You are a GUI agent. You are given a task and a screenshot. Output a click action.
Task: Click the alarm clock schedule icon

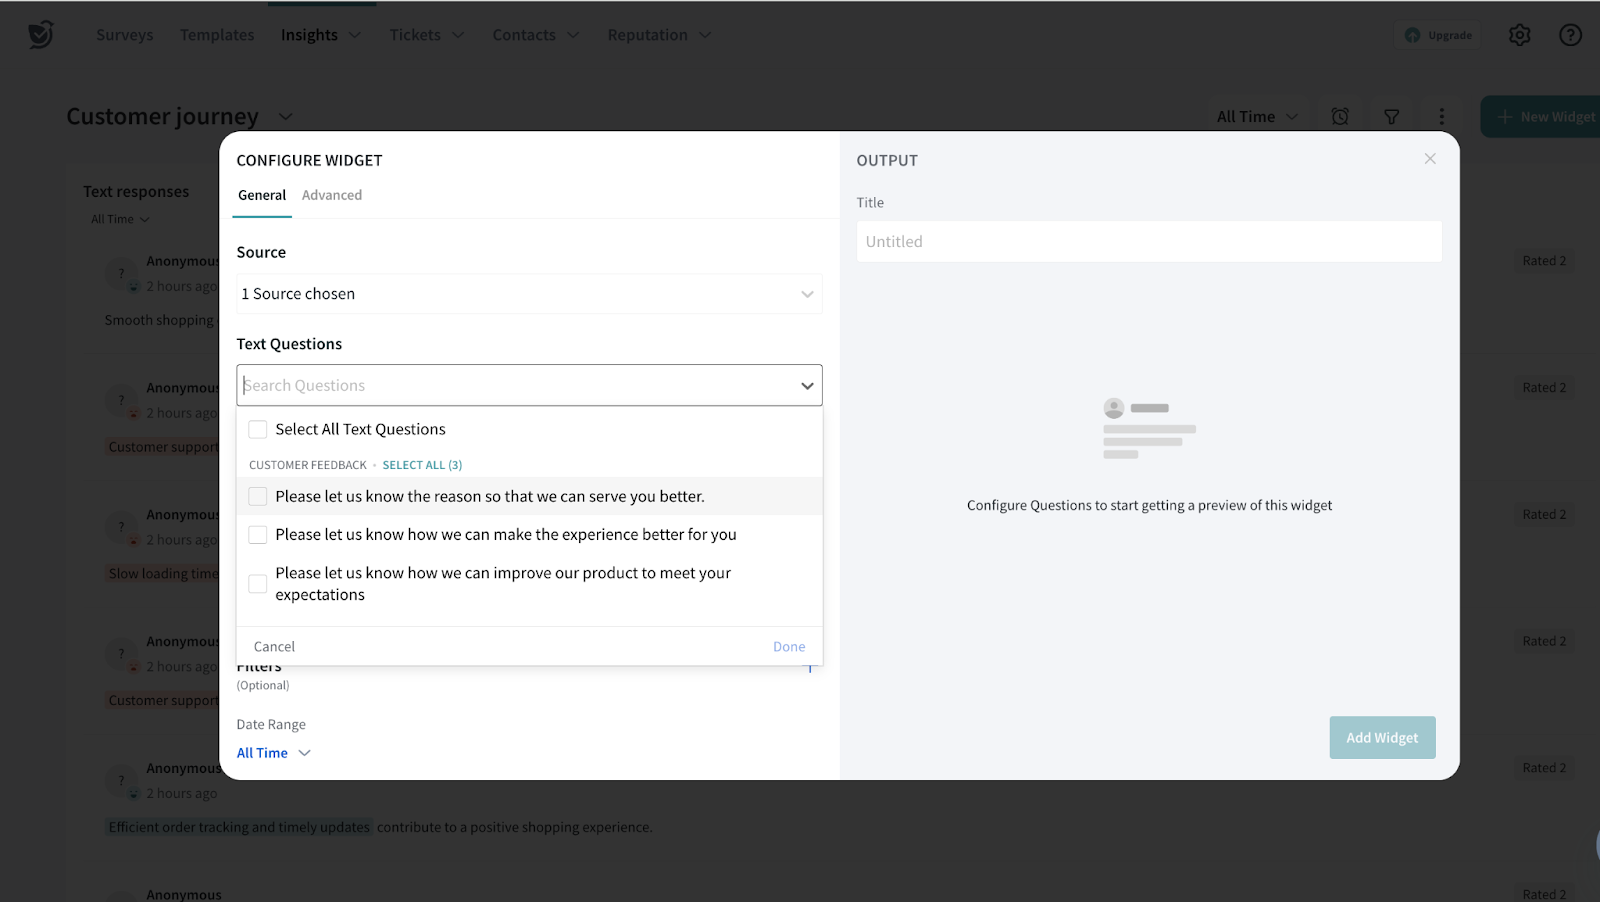point(1340,117)
